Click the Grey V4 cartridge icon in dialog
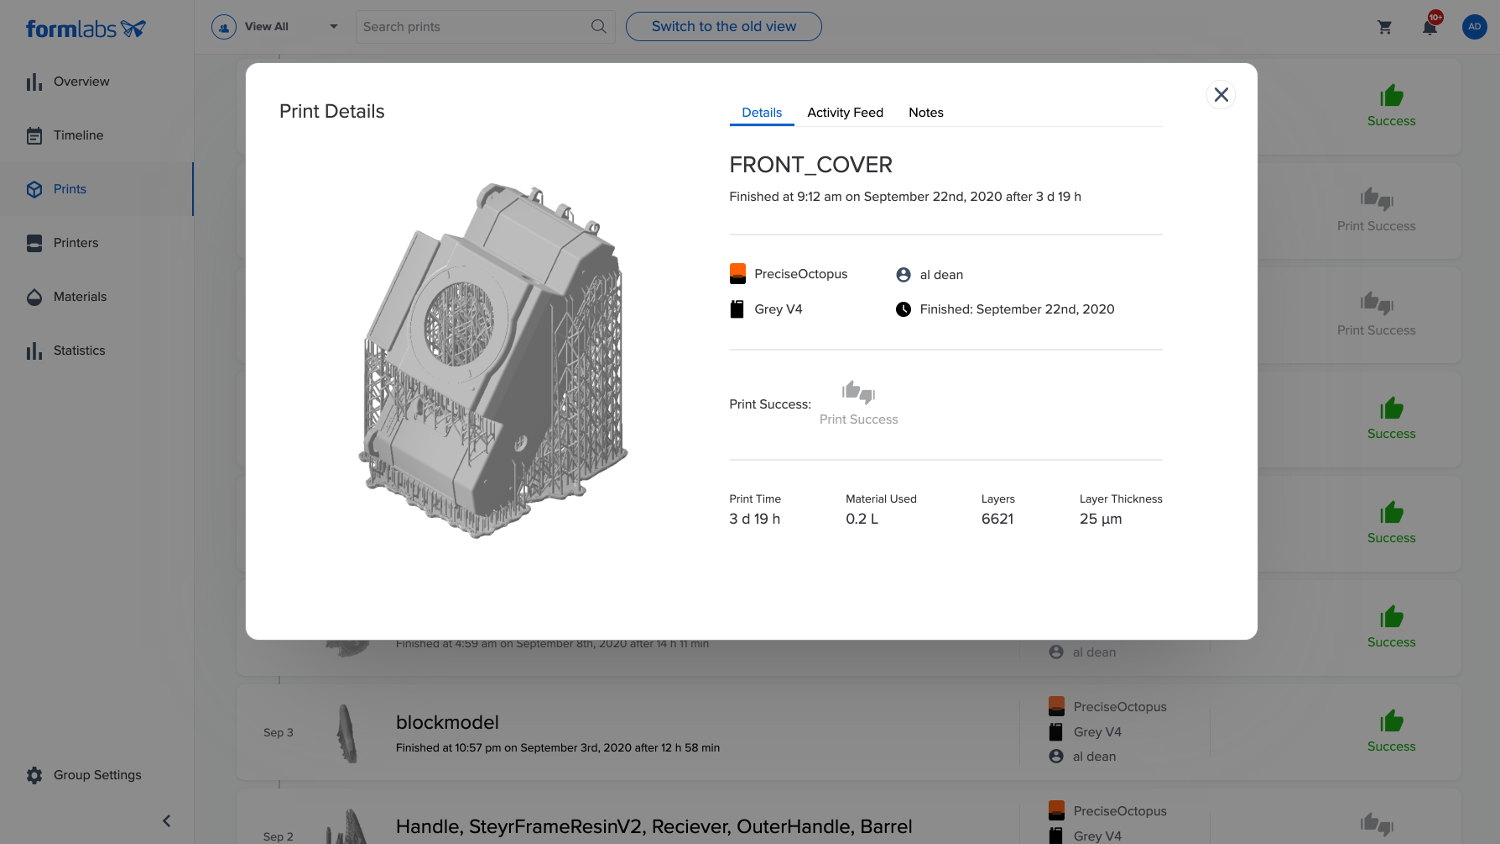1500x844 pixels. [737, 309]
